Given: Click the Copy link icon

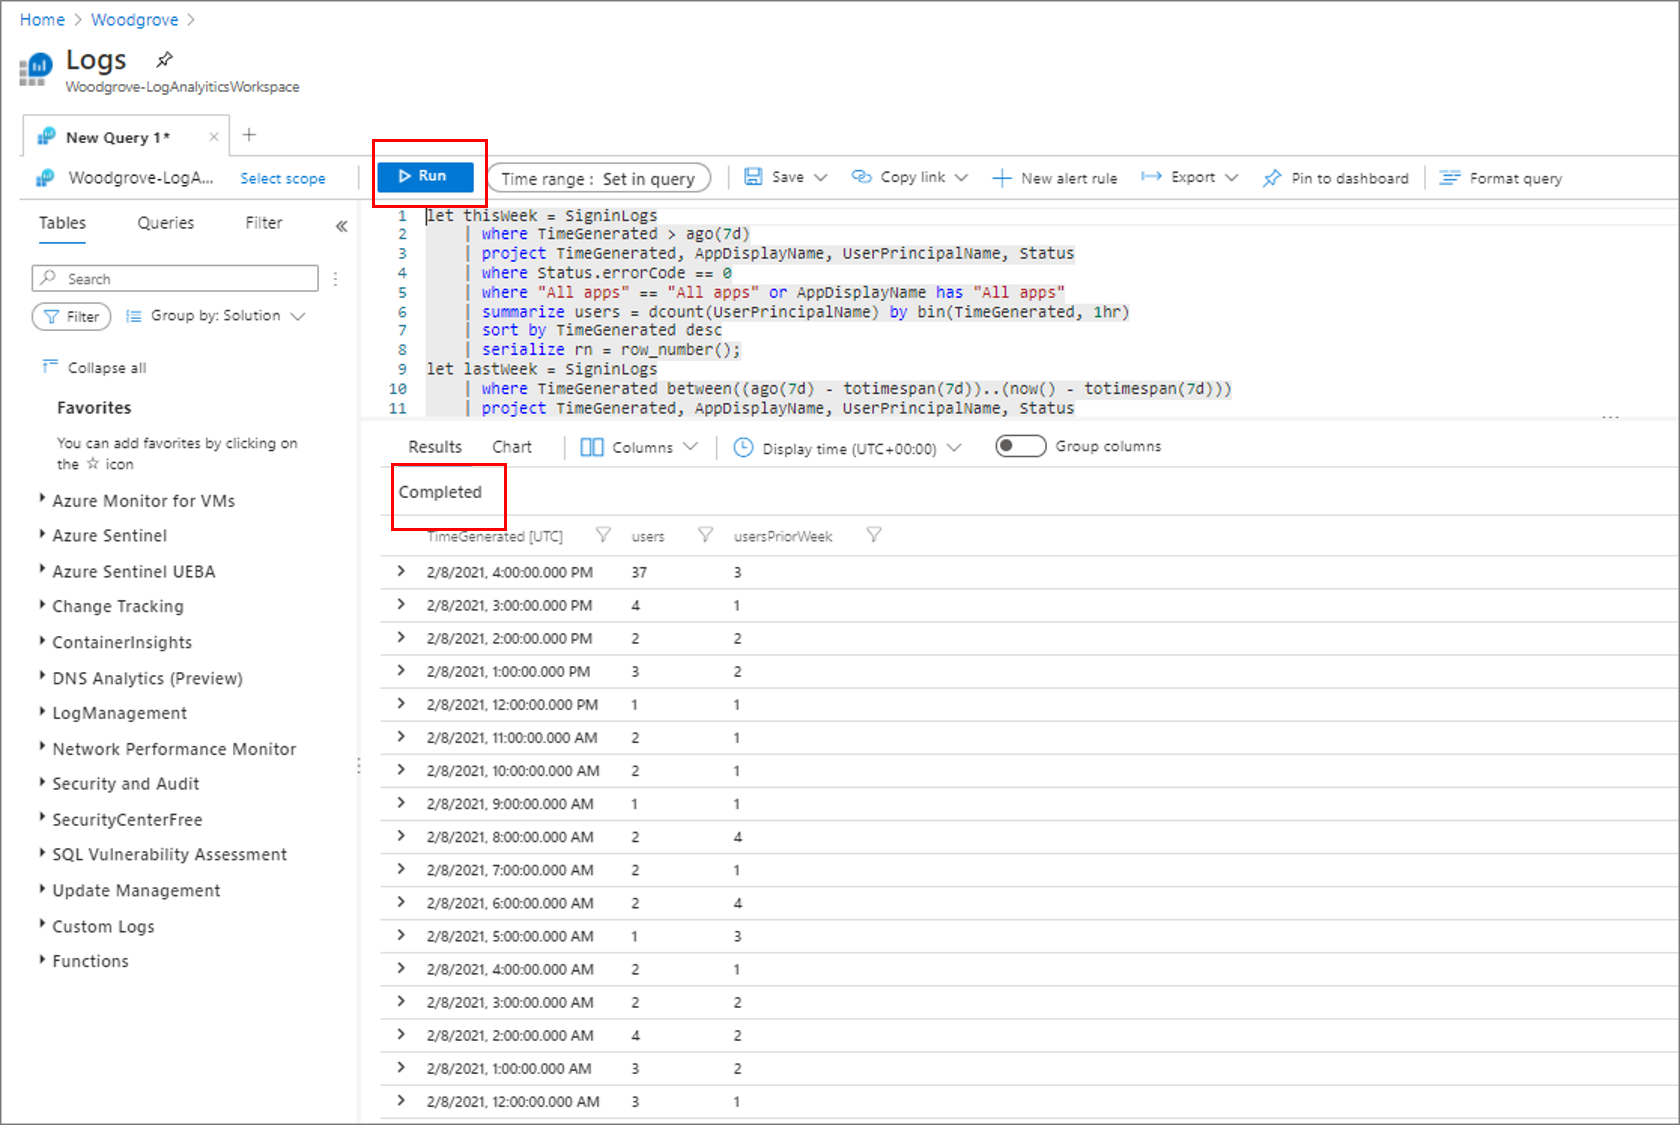Looking at the screenshot, I should tap(861, 177).
